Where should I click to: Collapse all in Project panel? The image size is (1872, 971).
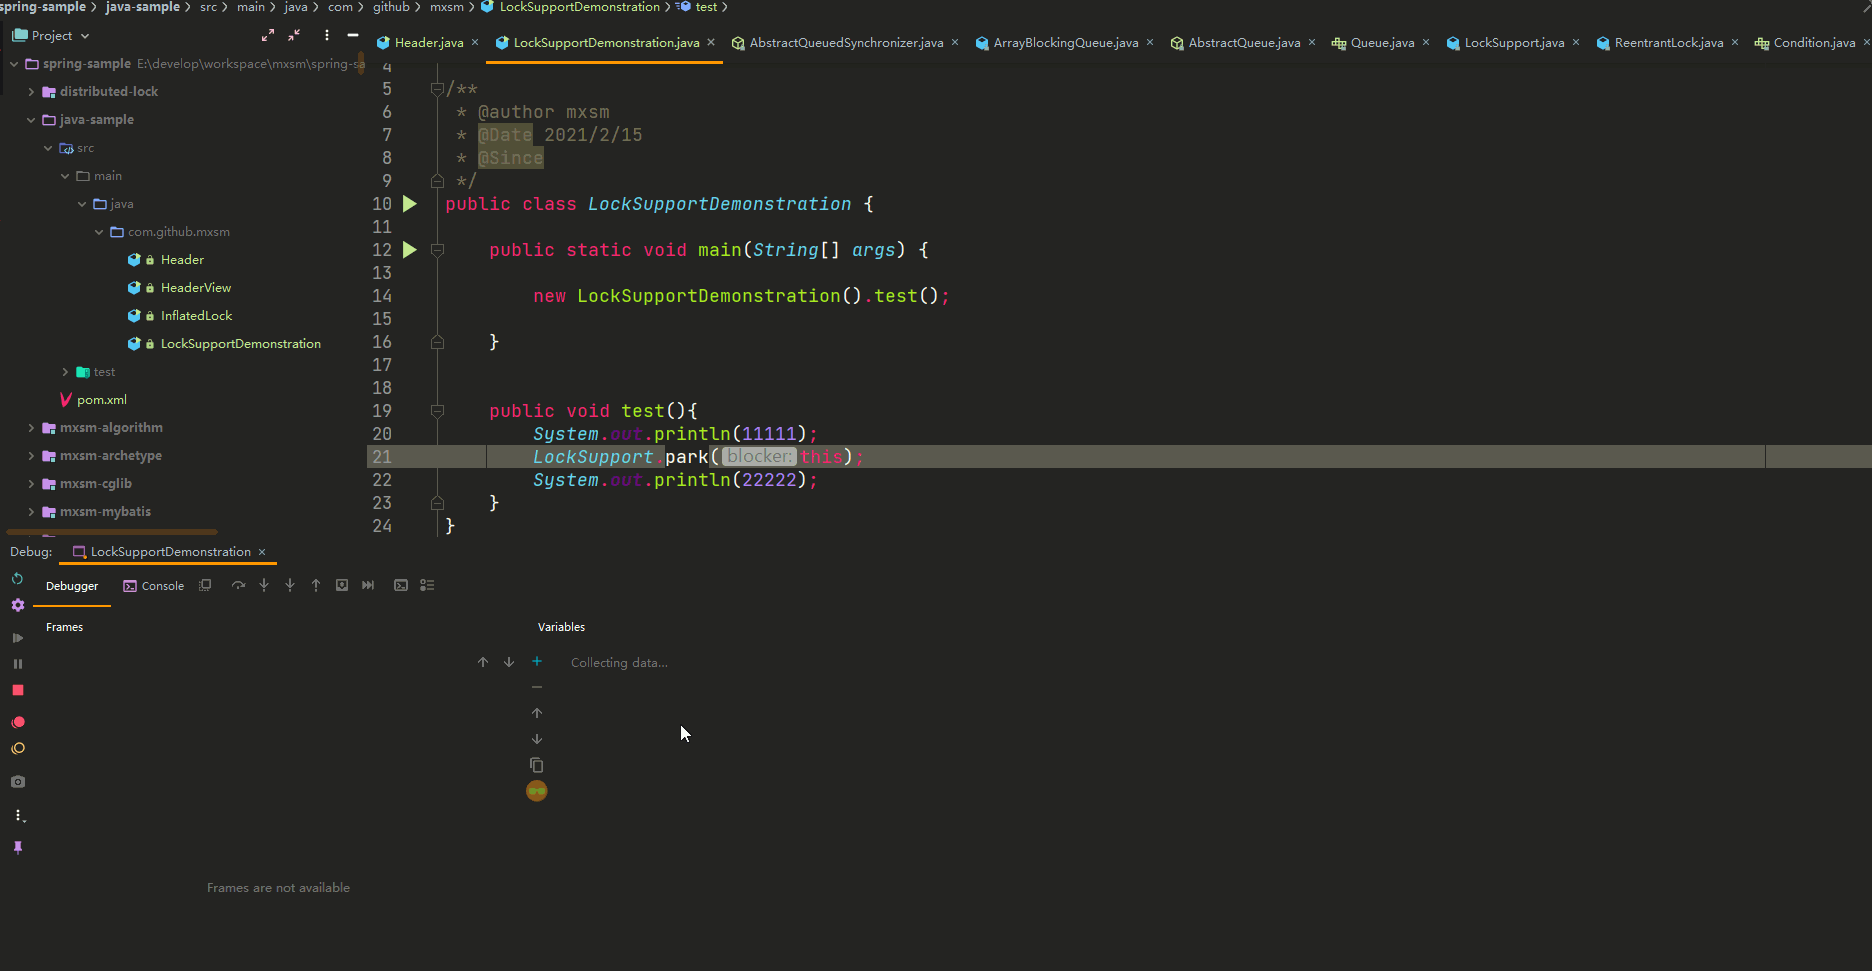tap(294, 35)
